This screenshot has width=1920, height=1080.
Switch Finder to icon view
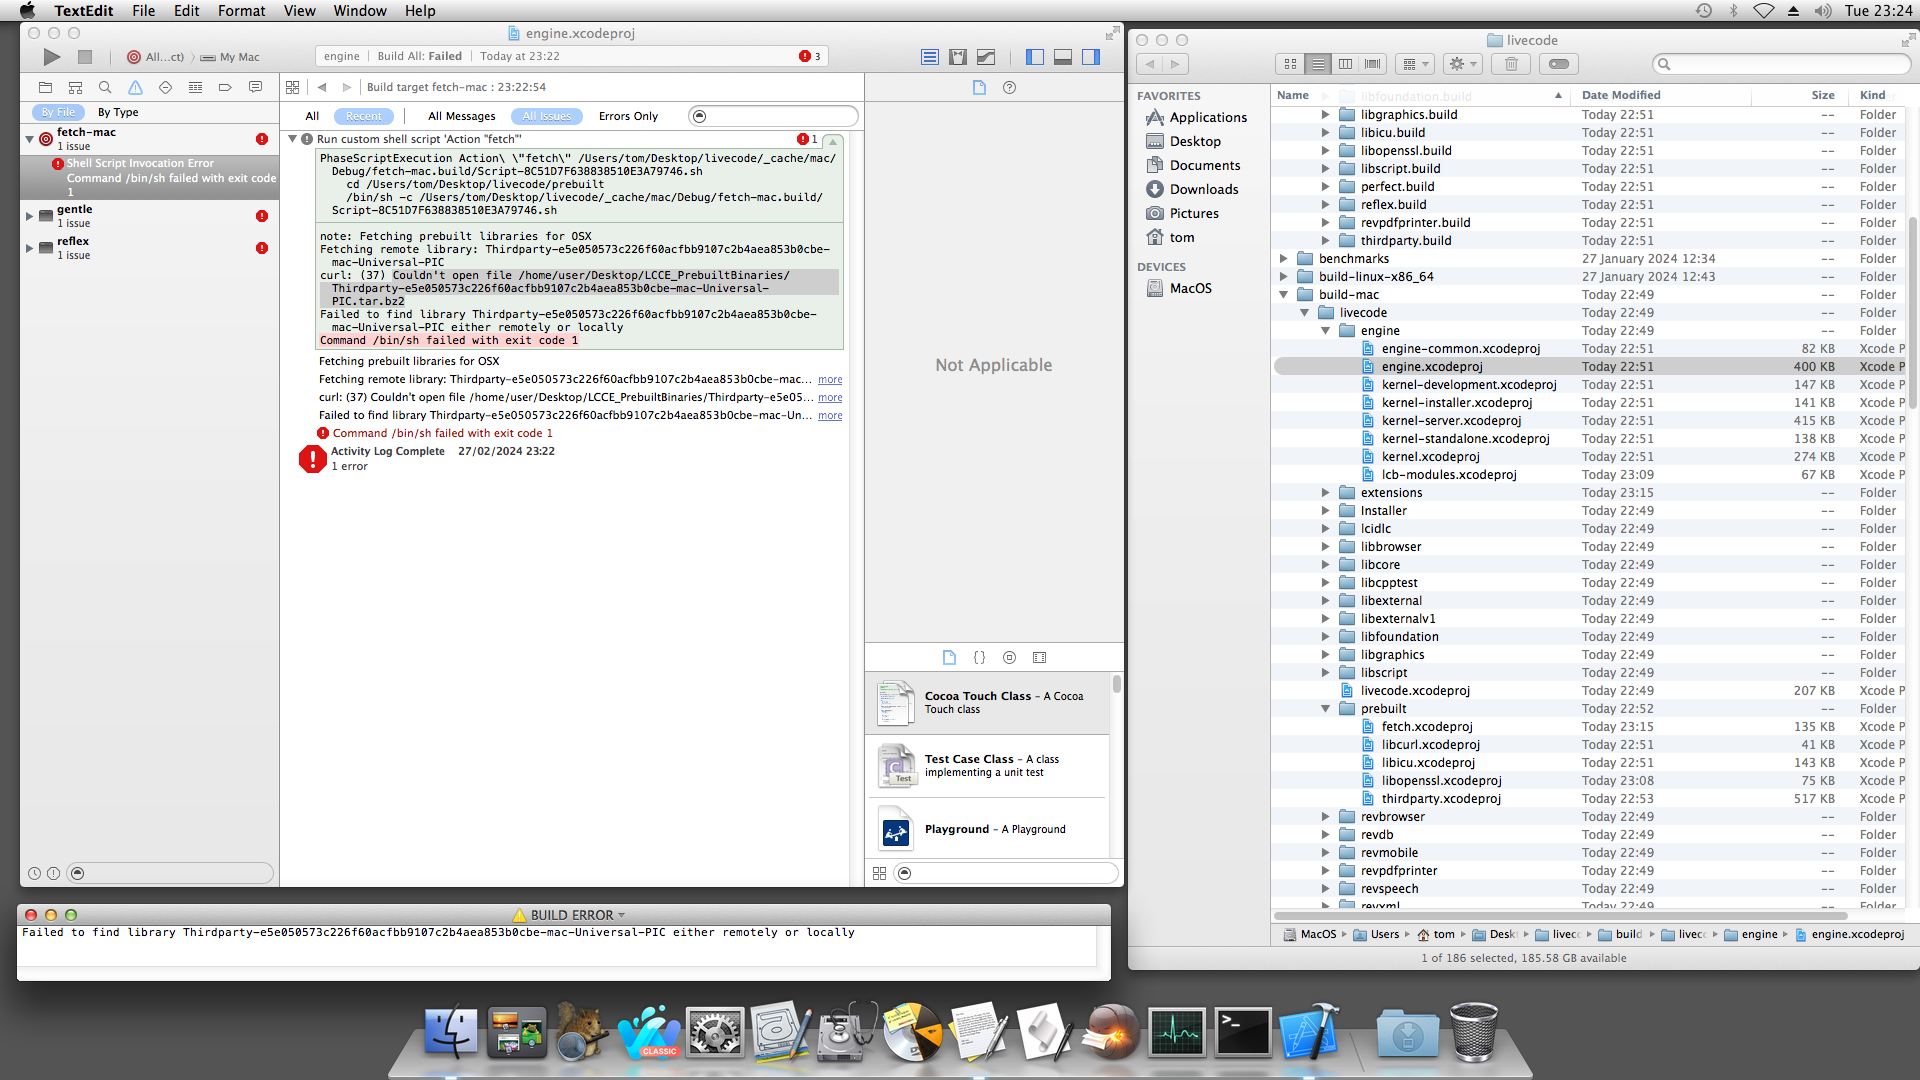click(1290, 64)
